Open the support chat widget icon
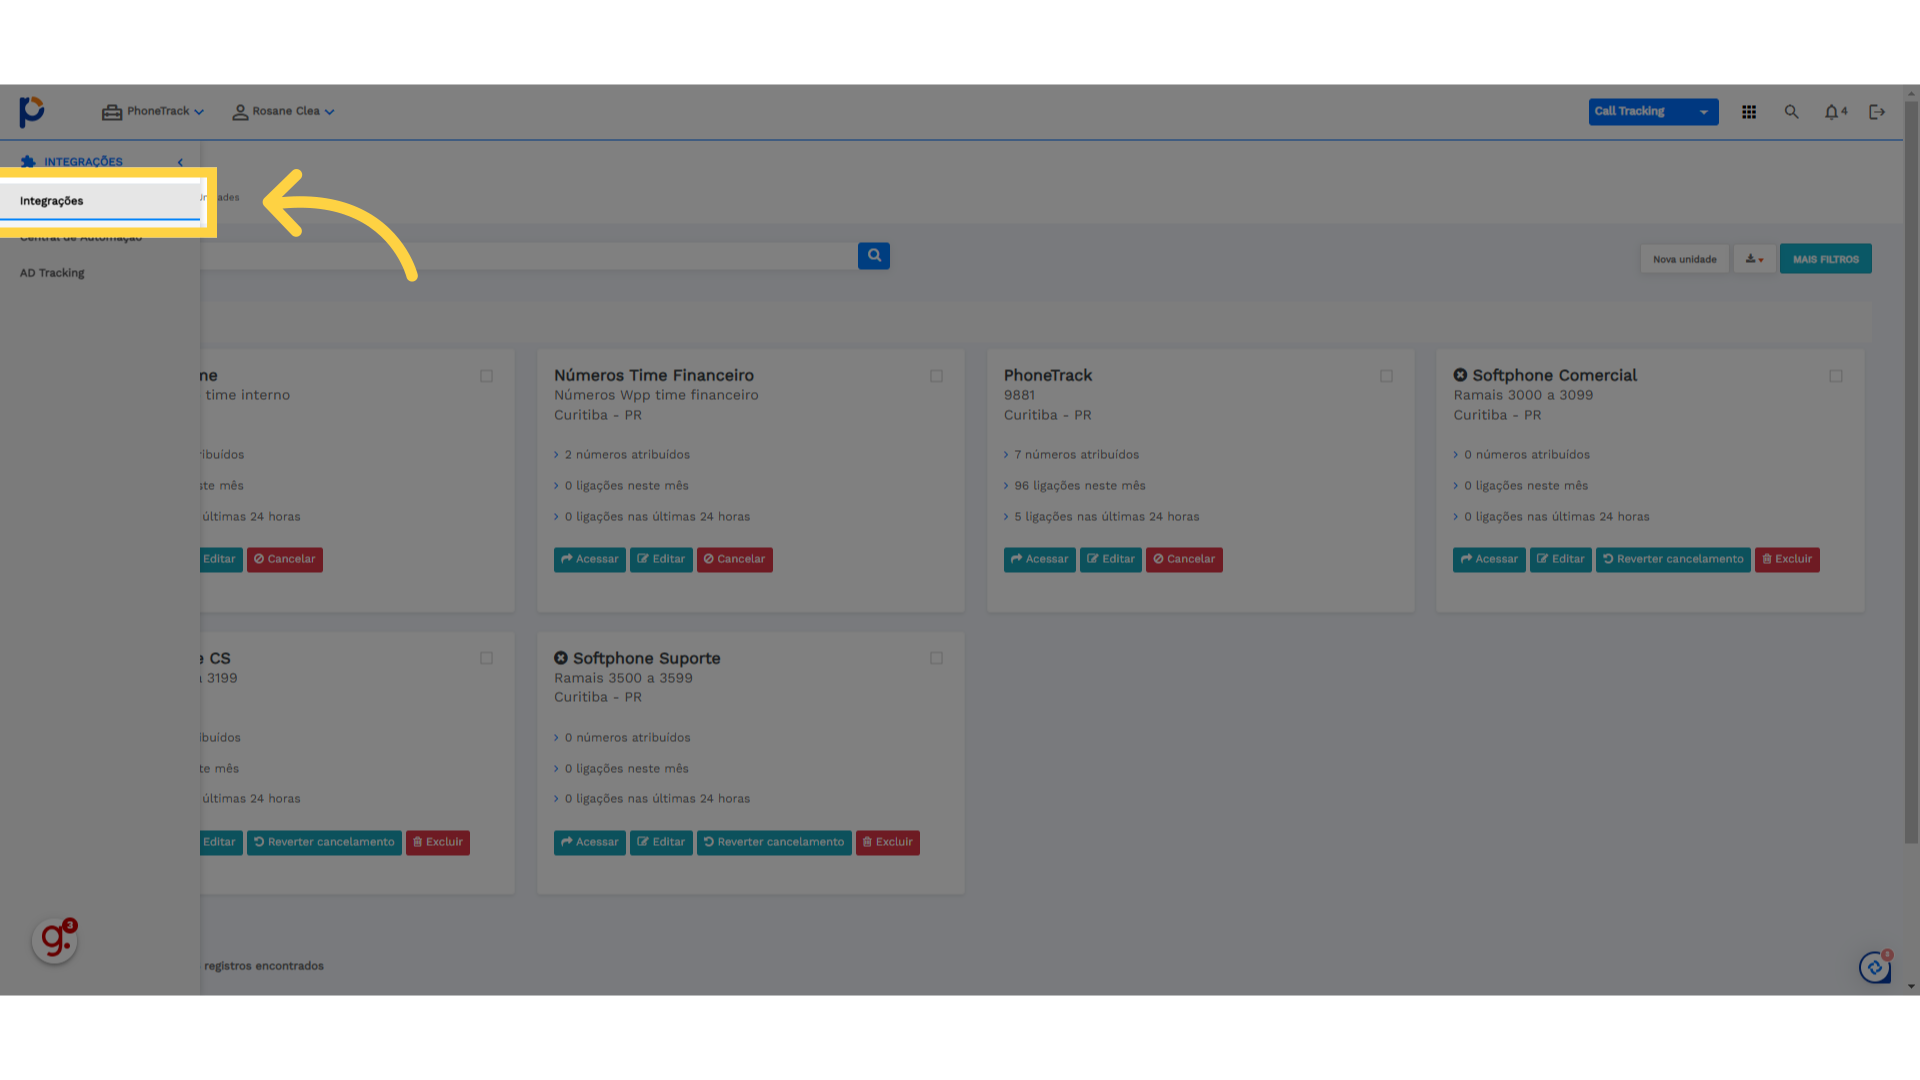1920x1080 pixels. tap(1875, 967)
